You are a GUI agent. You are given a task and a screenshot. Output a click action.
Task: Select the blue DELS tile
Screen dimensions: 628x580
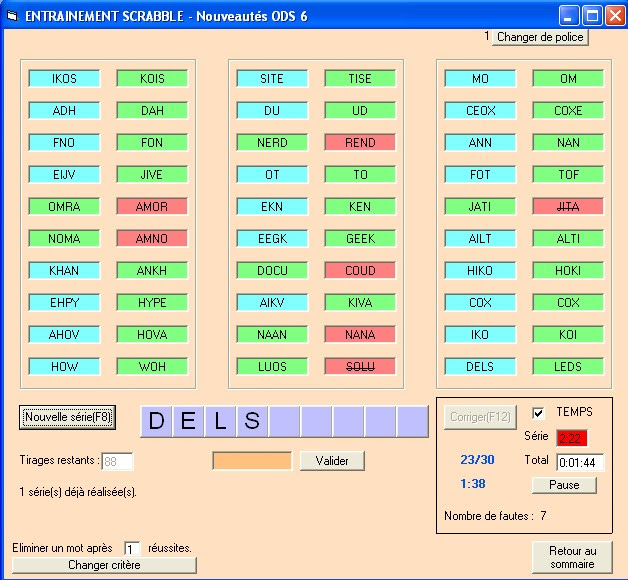[x=480, y=367]
